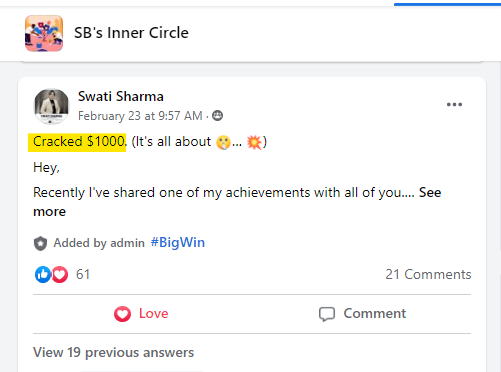The height and width of the screenshot is (372, 501).
Task: Open Swati Sharma's profile name link
Action: coord(121,96)
